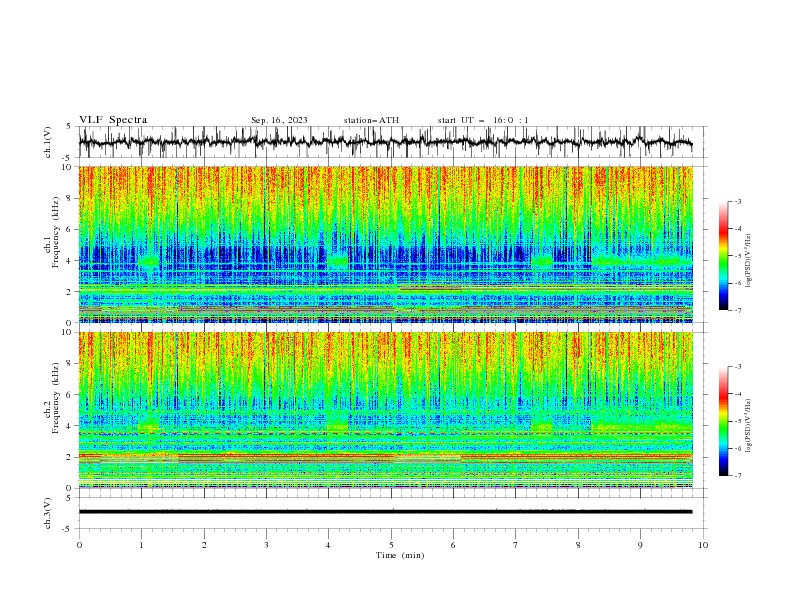792x612 pixels.
Task: Click time axis tick label "6"
Action: pyautogui.click(x=453, y=545)
